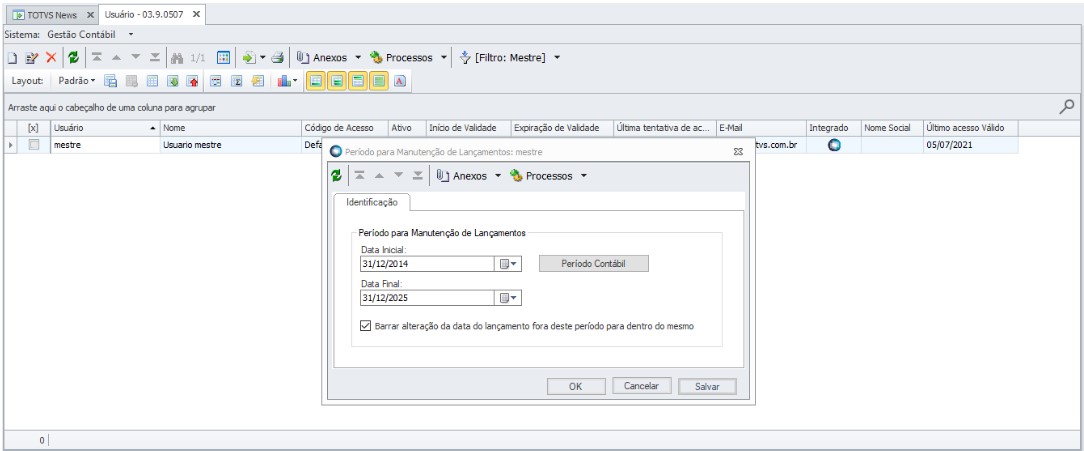
Task: Click the red up arrow layout icon
Action: coord(193,81)
